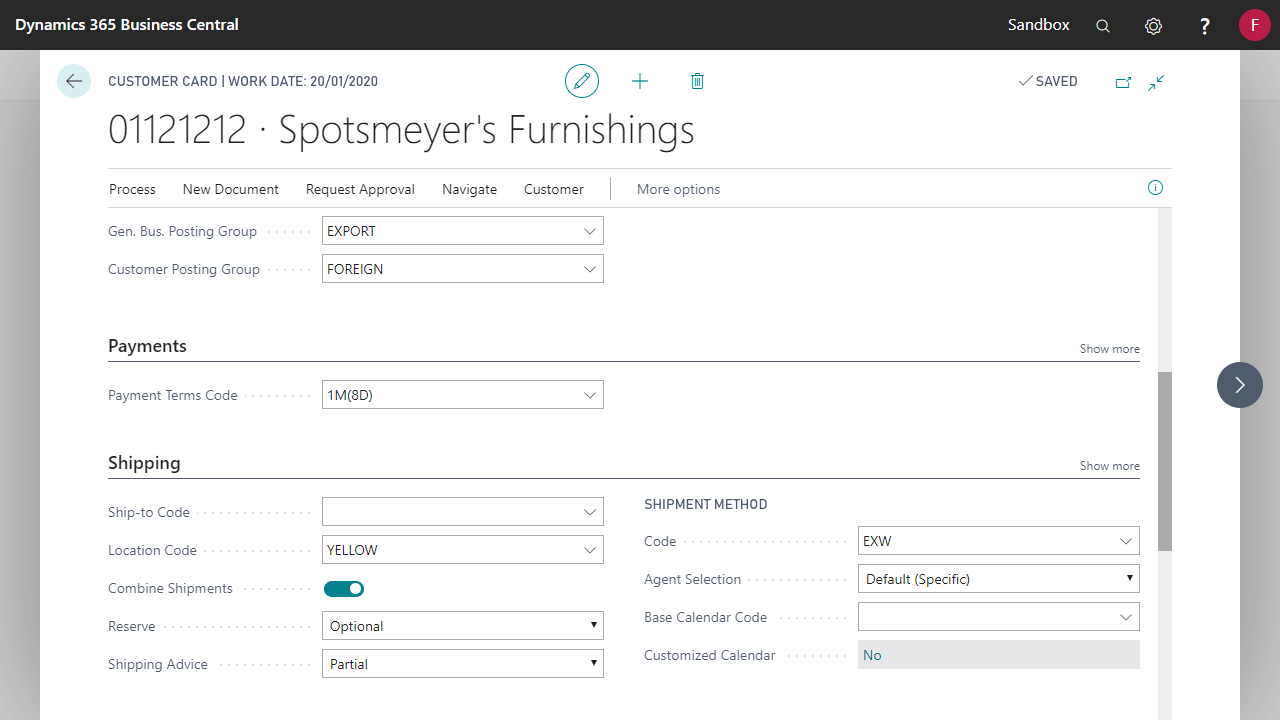Click the collapse page arrows icon
The height and width of the screenshot is (720, 1280).
point(1156,82)
